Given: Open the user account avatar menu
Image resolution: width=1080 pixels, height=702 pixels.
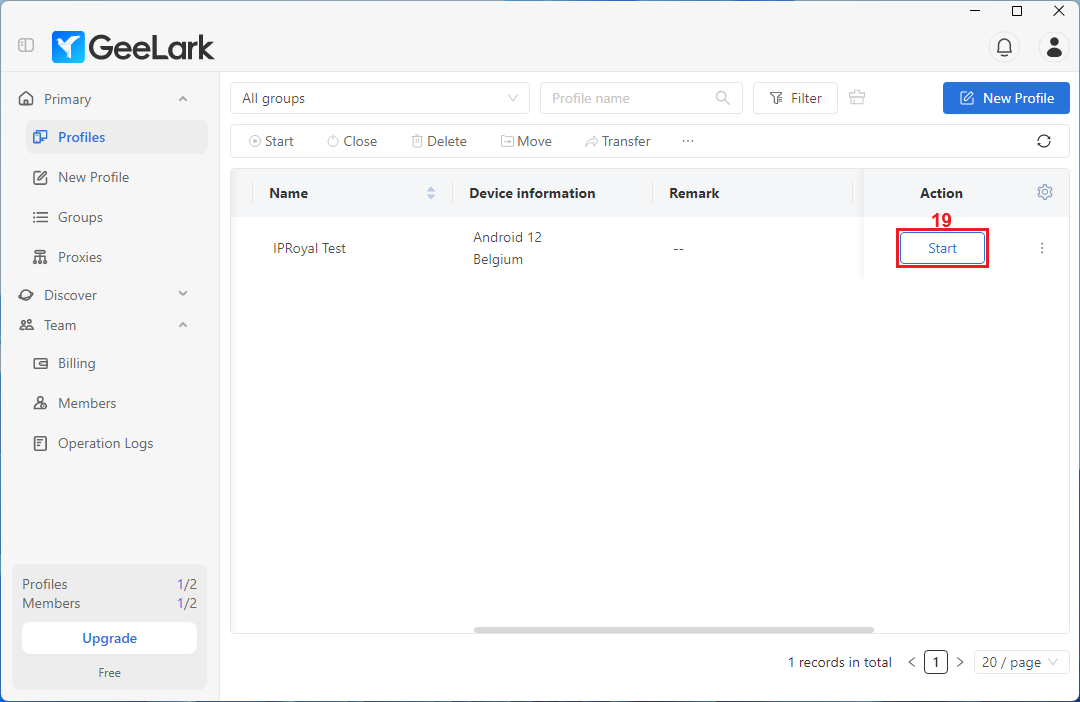Looking at the screenshot, I should pos(1054,46).
